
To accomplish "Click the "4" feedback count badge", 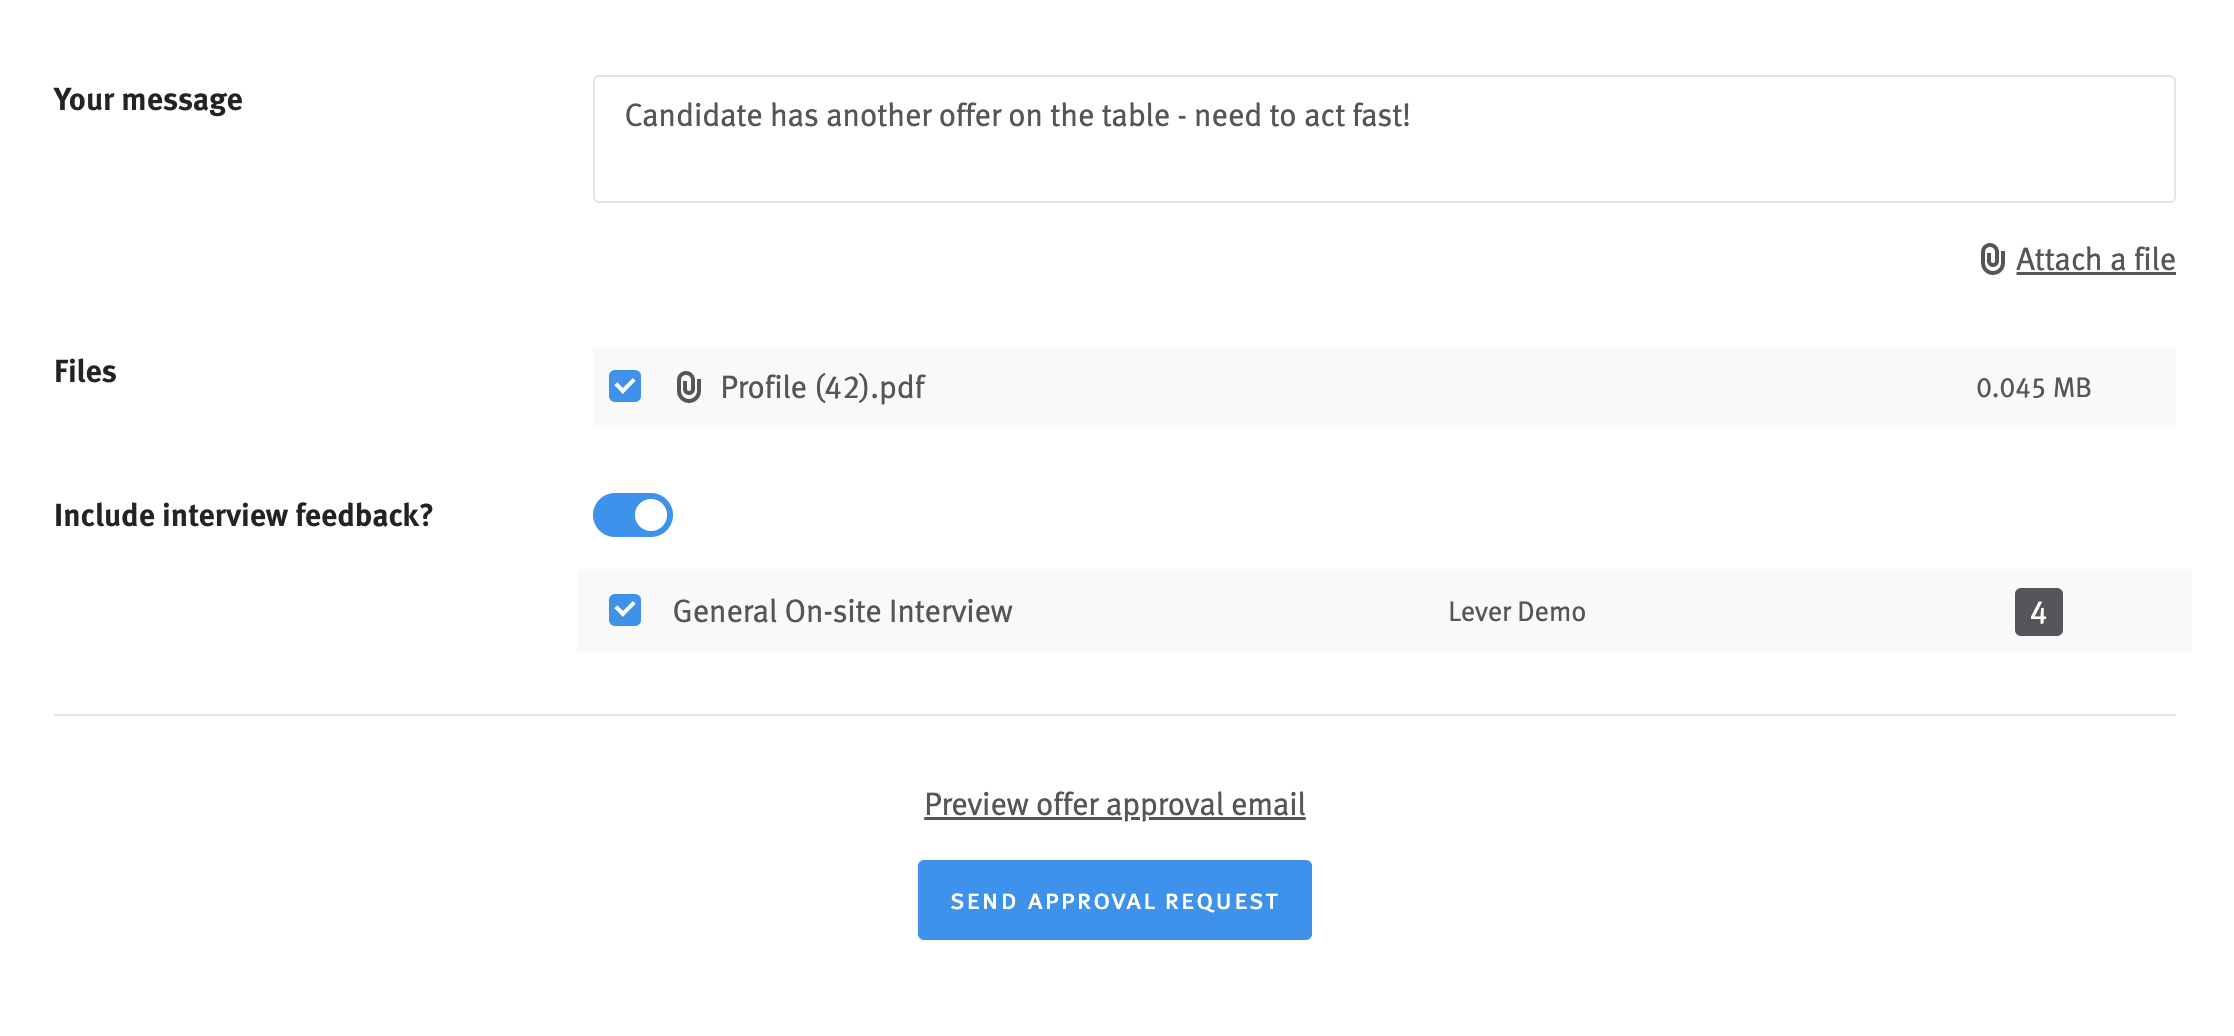I will [x=2039, y=611].
